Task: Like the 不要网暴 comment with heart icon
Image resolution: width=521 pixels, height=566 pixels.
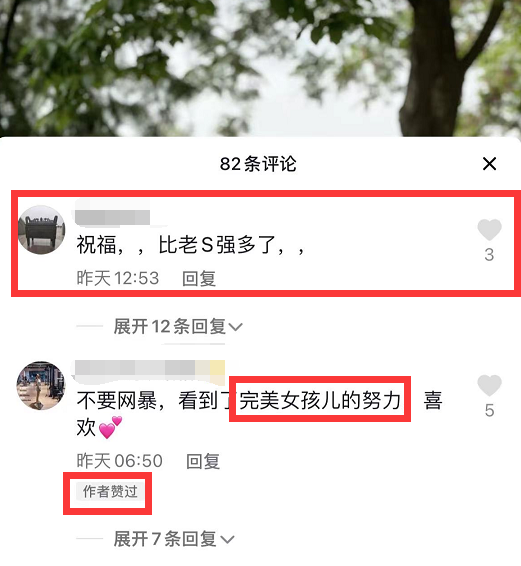Action: 489,386
